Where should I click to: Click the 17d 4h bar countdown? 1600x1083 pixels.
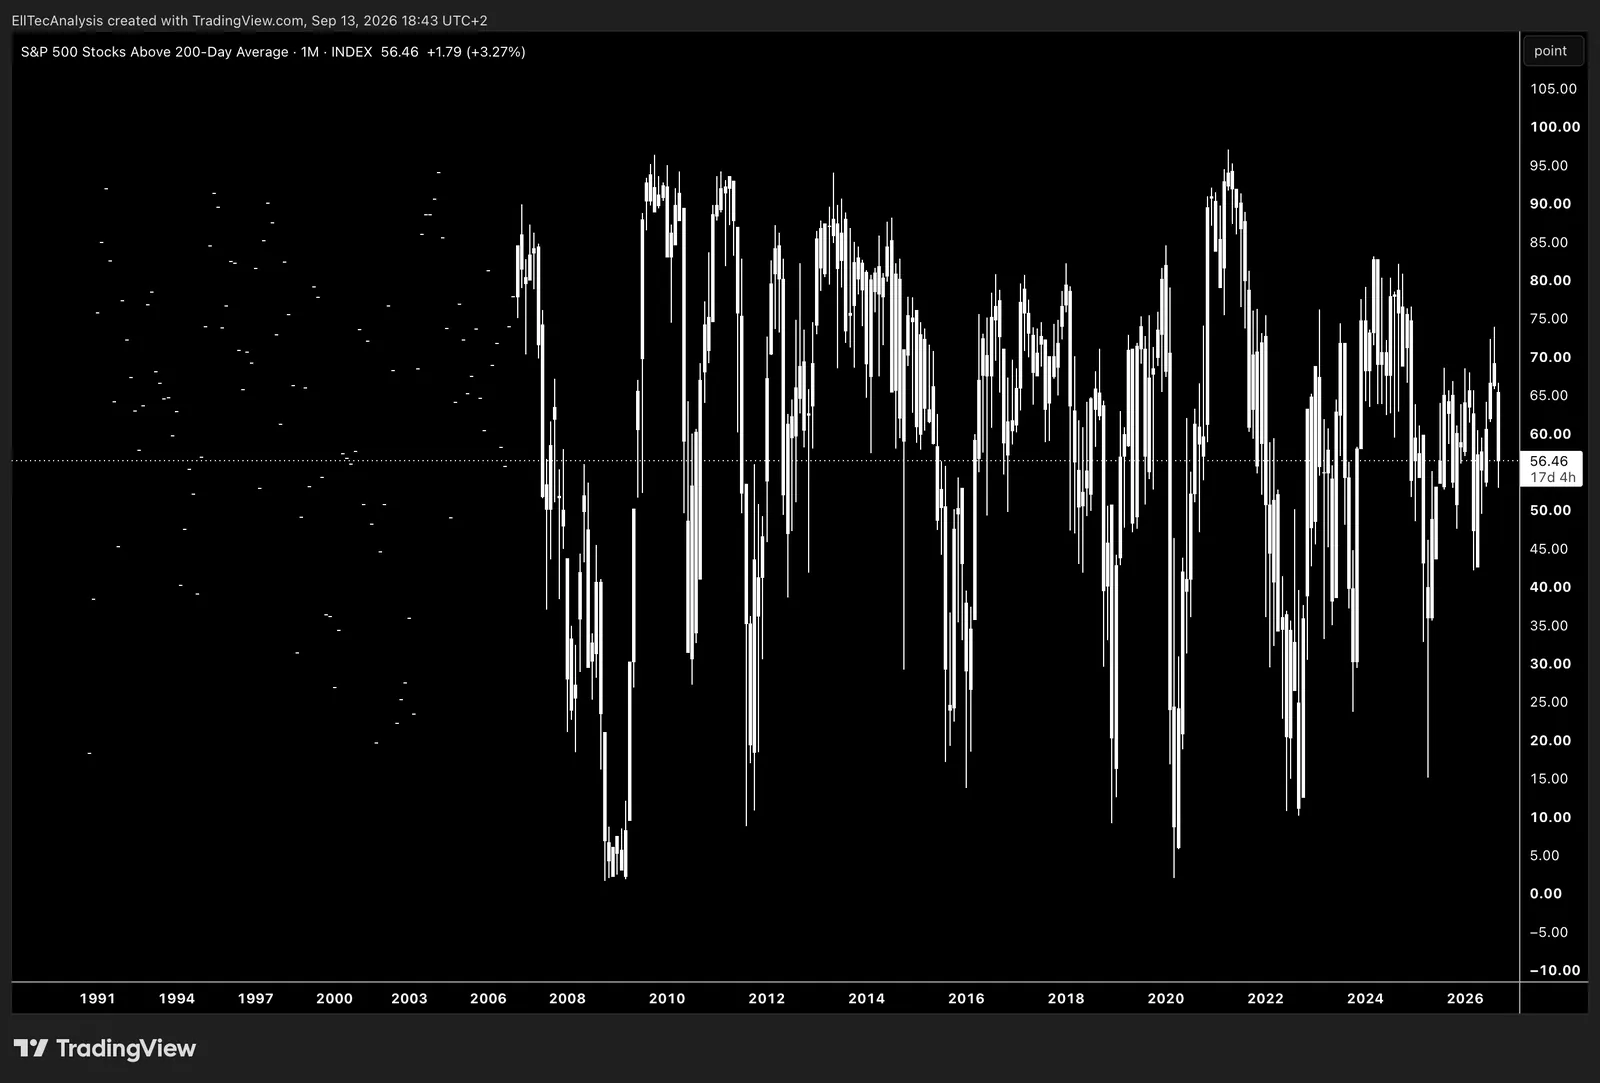(1552, 477)
